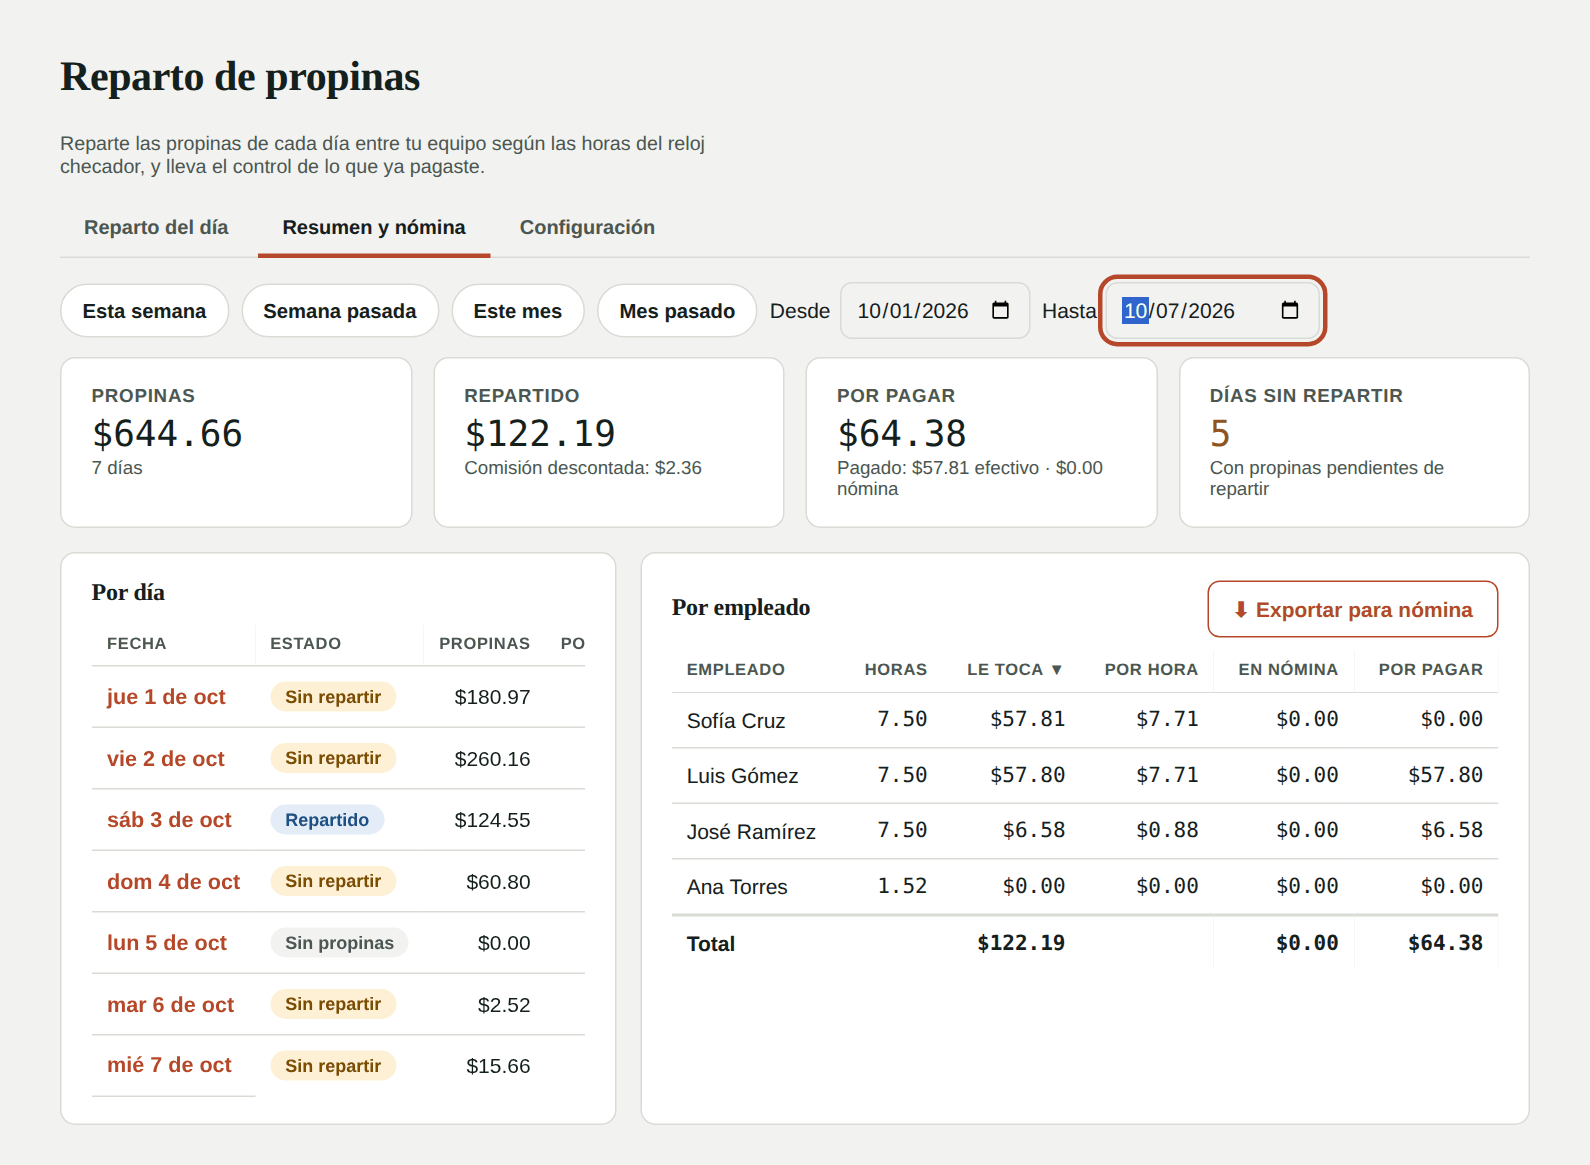The width and height of the screenshot is (1590, 1165).
Task: Switch to the Reparto del día tab
Action: [x=156, y=227]
